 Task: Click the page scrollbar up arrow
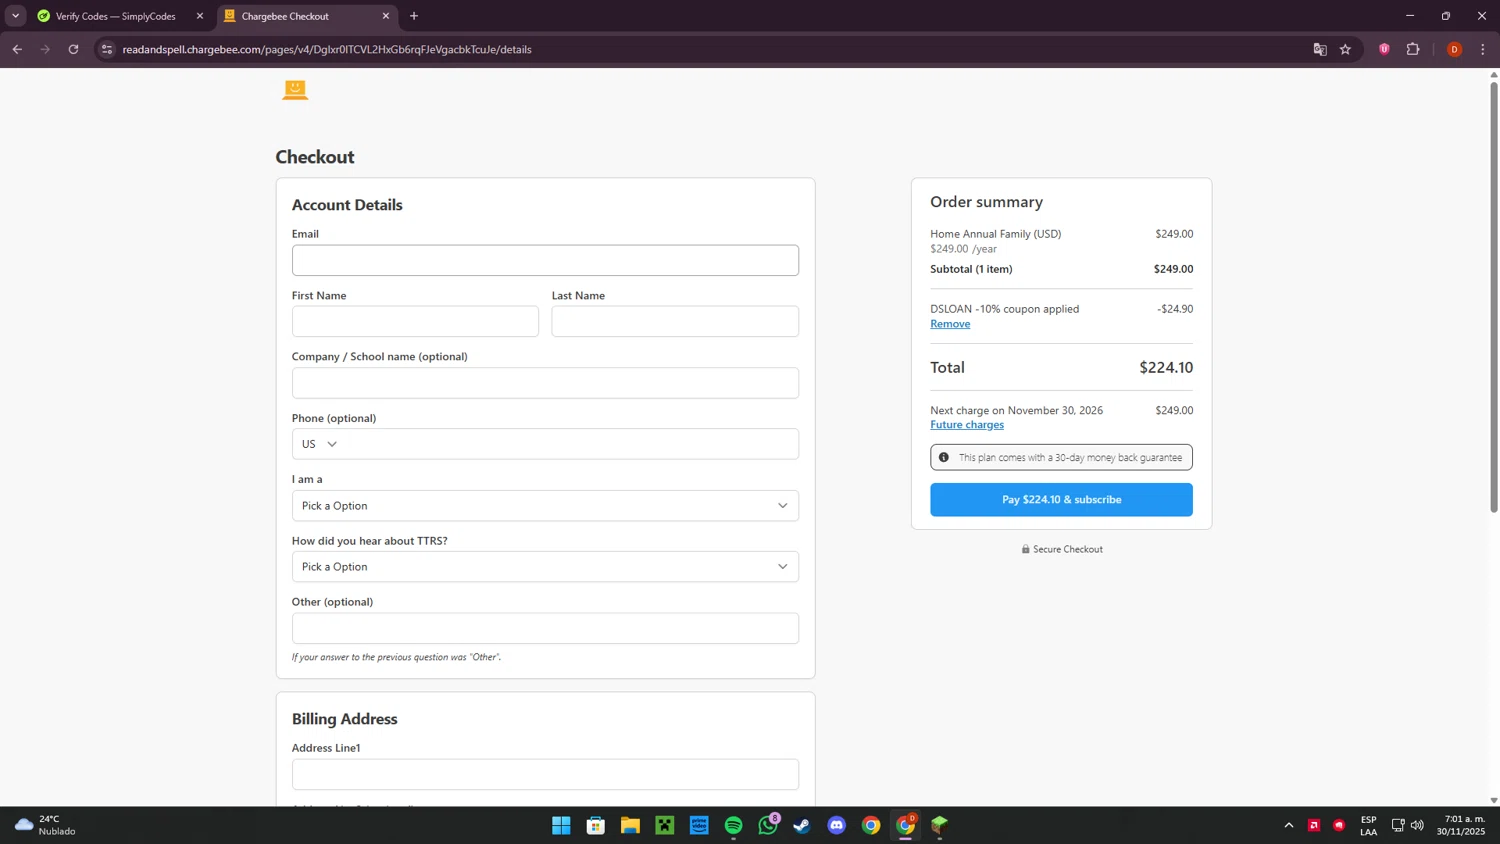[x=1494, y=74]
